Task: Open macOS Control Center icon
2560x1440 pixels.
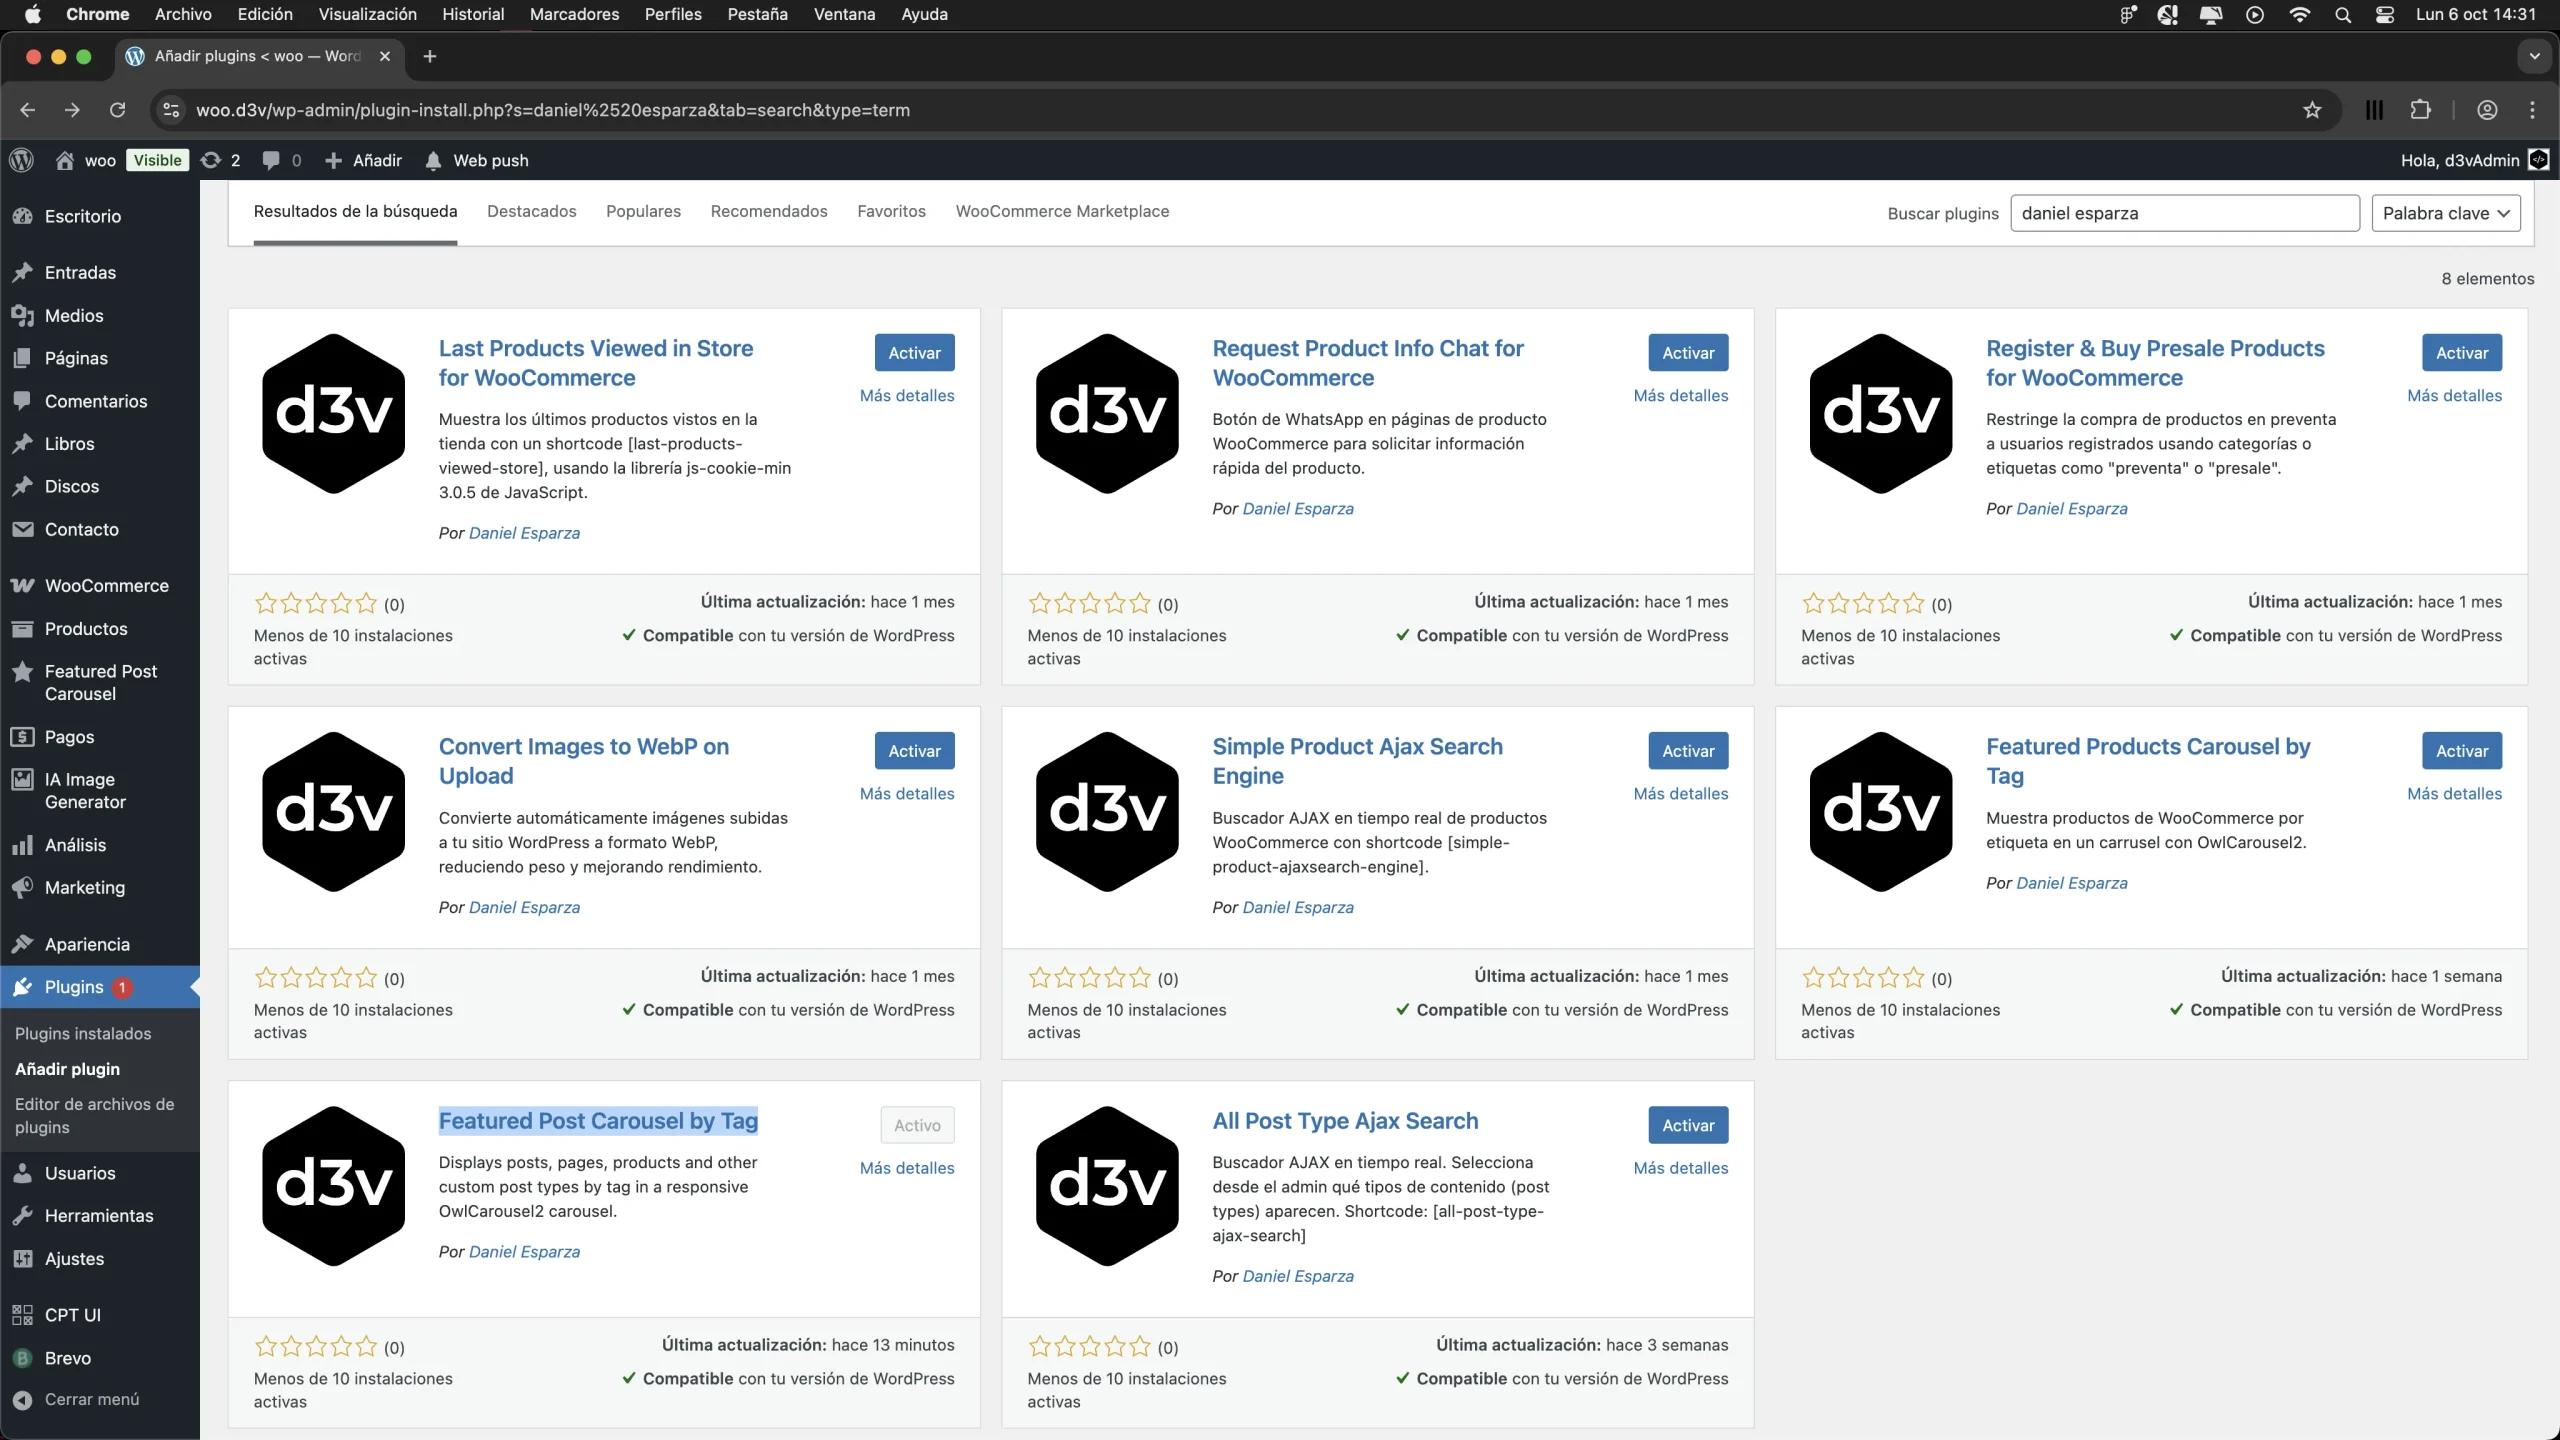Action: [x=2385, y=14]
